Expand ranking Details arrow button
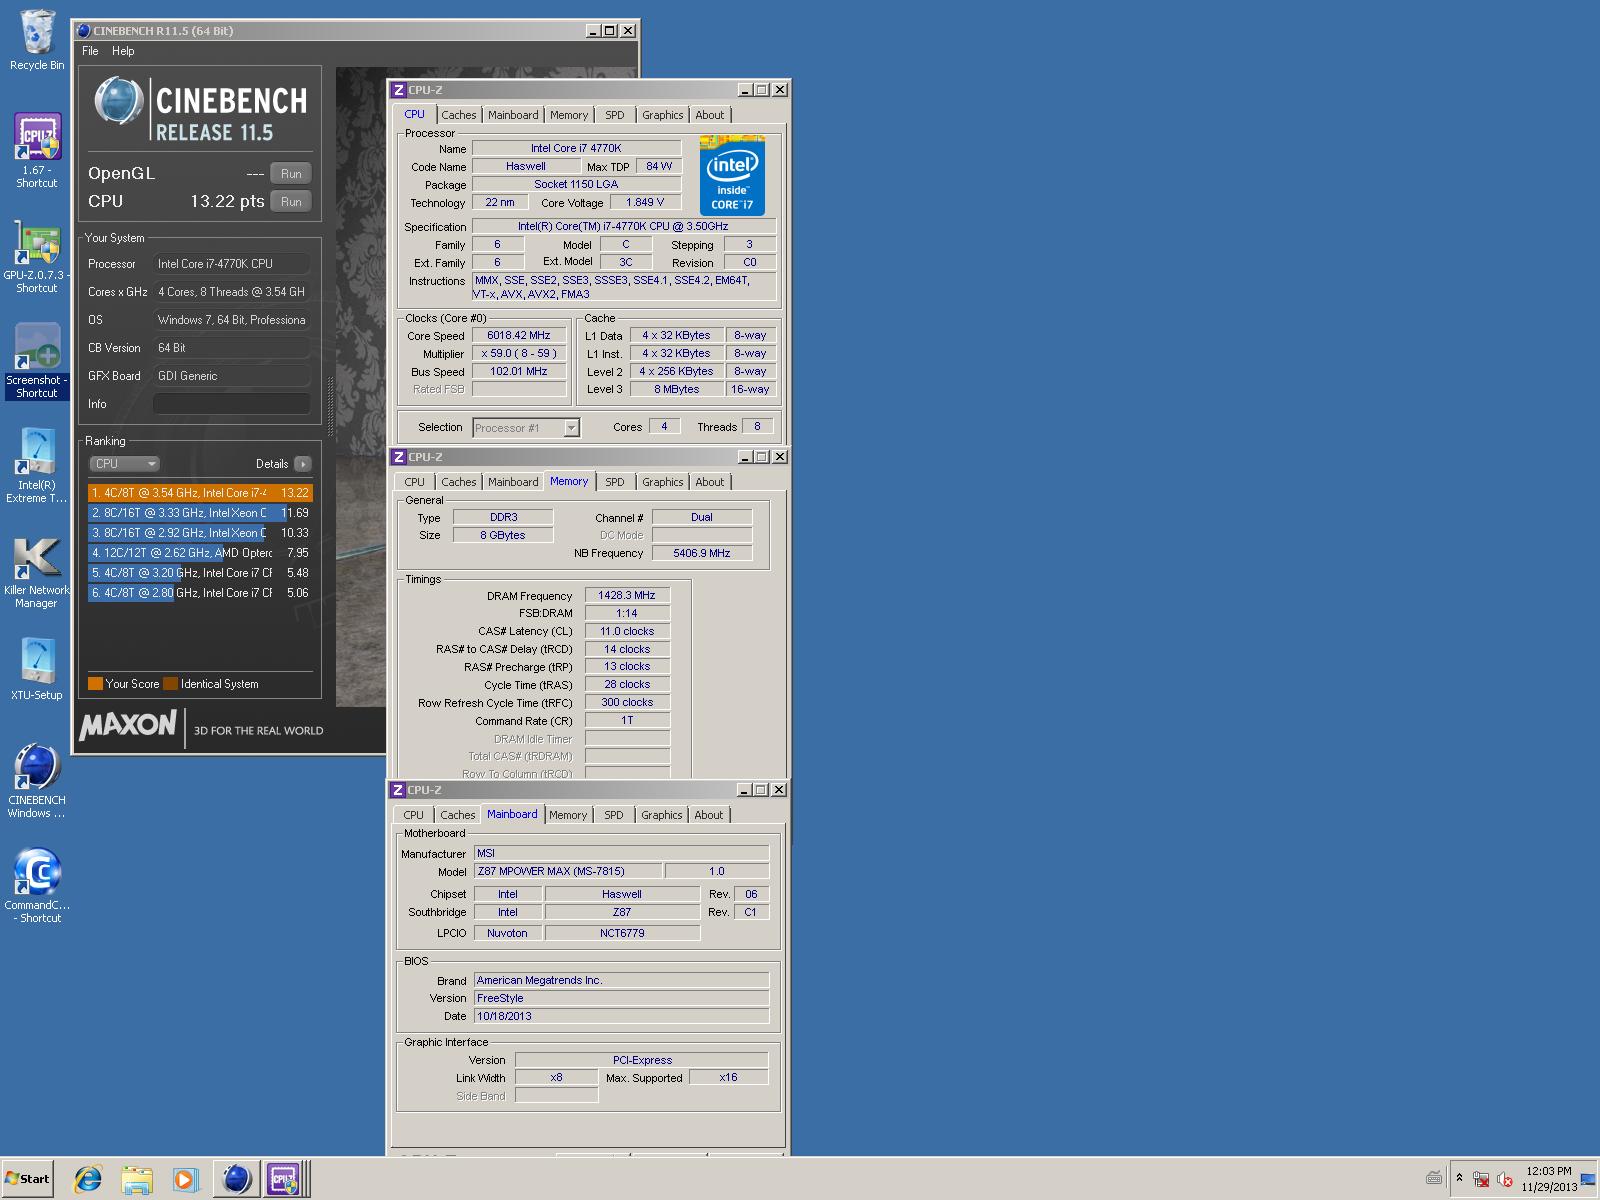 [x=303, y=464]
